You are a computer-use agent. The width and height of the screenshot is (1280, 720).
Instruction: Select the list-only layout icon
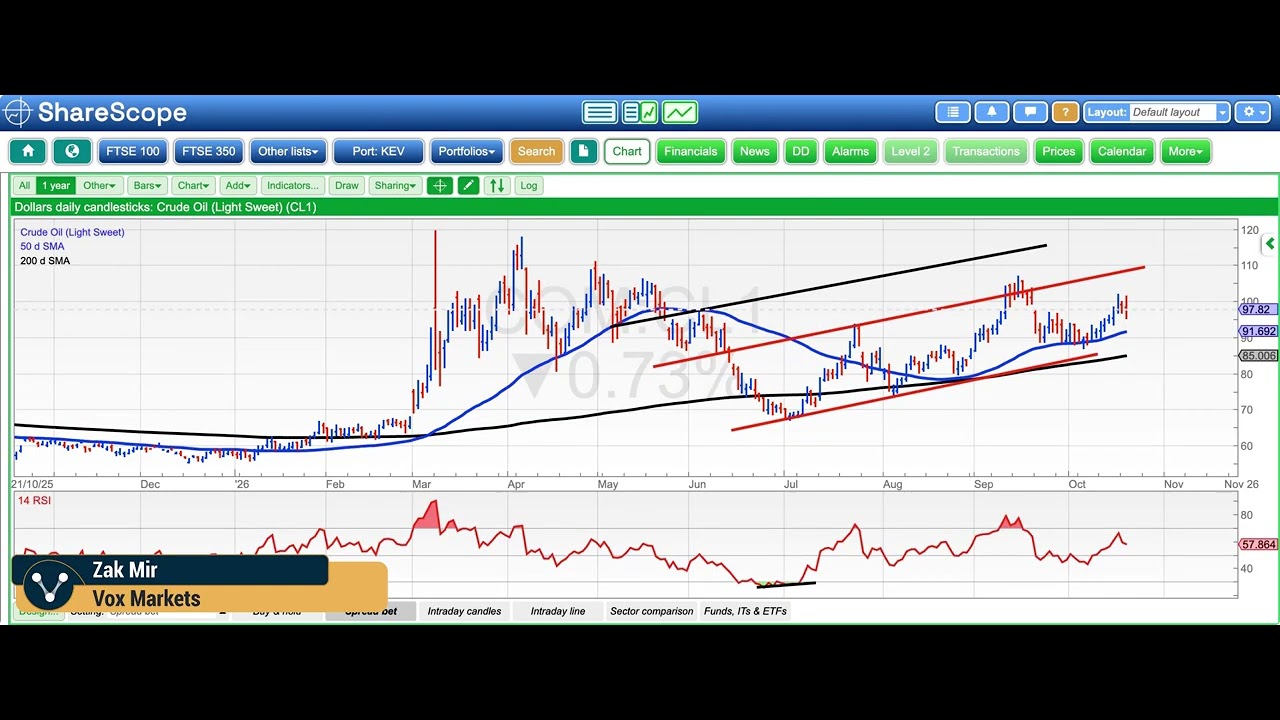click(600, 112)
